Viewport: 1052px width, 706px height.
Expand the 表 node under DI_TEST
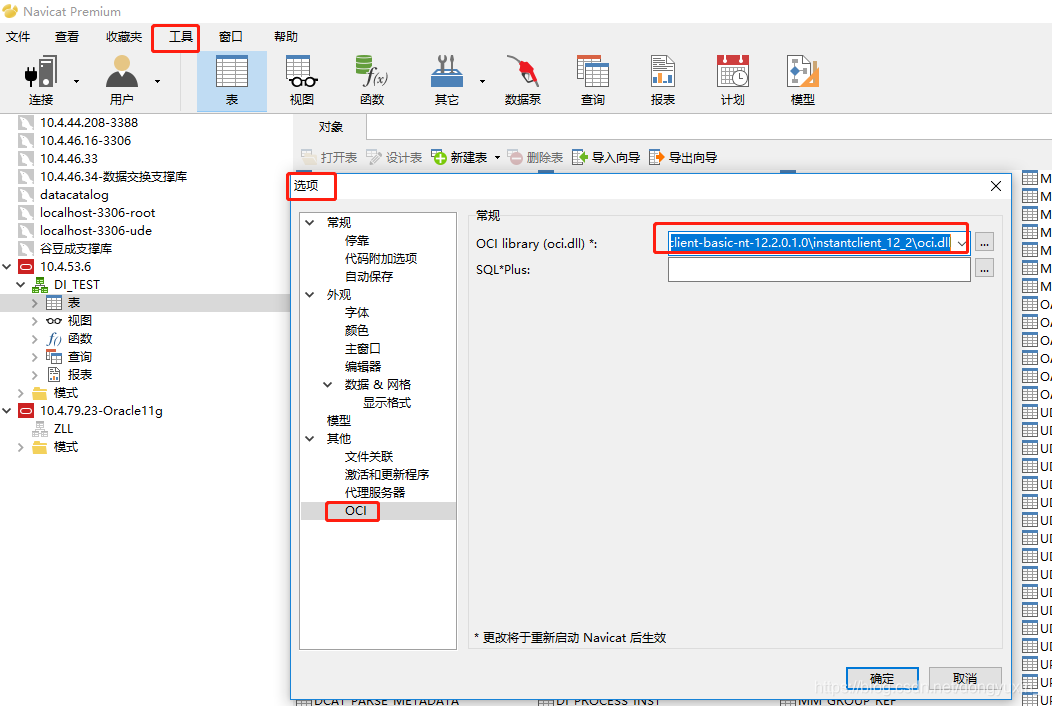point(35,303)
